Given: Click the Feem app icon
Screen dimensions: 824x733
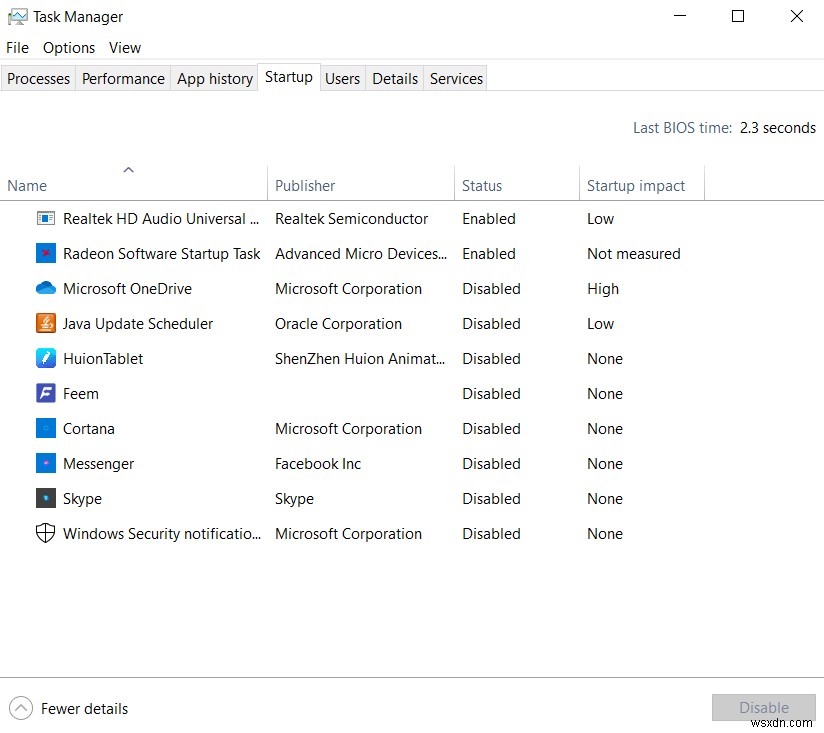Looking at the screenshot, I should (45, 393).
